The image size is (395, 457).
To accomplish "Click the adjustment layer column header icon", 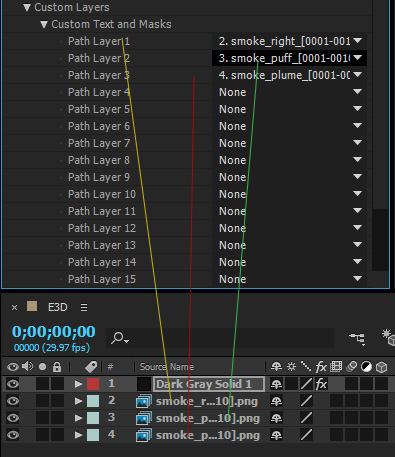I will click(366, 367).
